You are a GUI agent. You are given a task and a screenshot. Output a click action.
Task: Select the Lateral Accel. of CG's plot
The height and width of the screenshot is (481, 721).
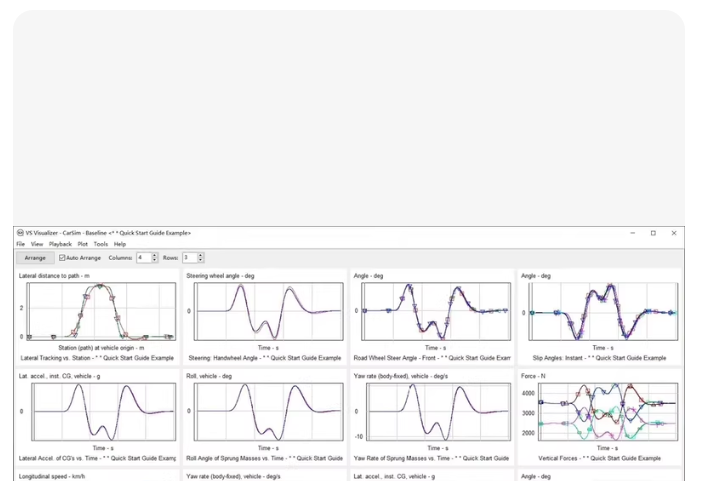pos(103,412)
